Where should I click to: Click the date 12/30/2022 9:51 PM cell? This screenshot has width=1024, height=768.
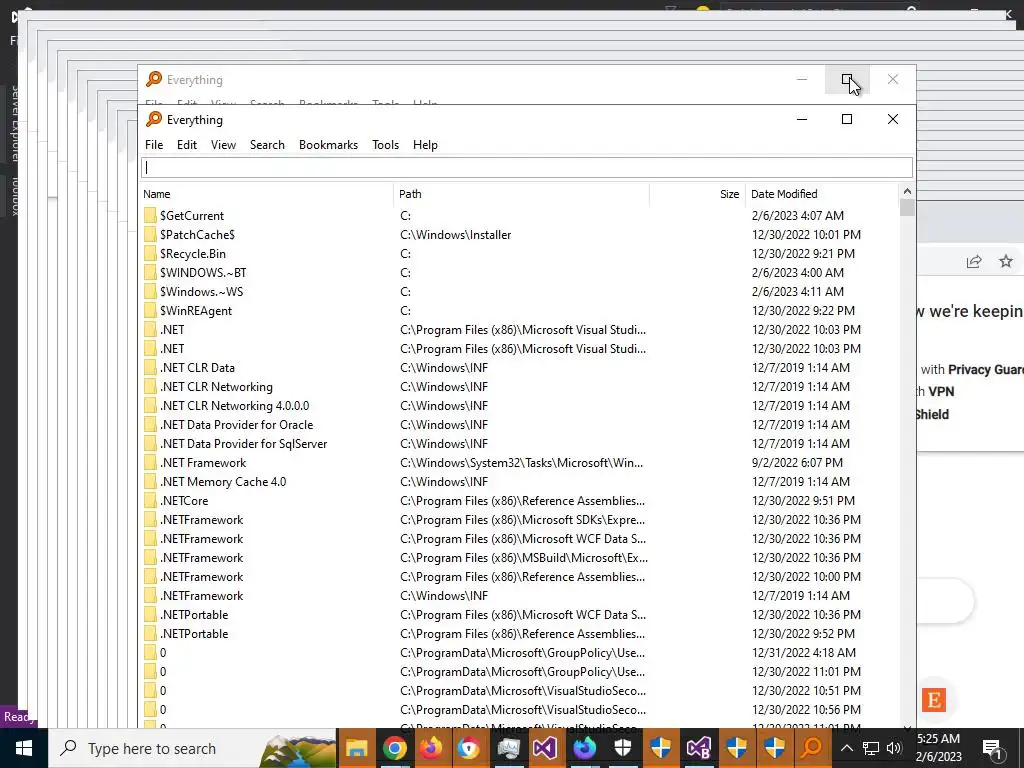coord(803,501)
